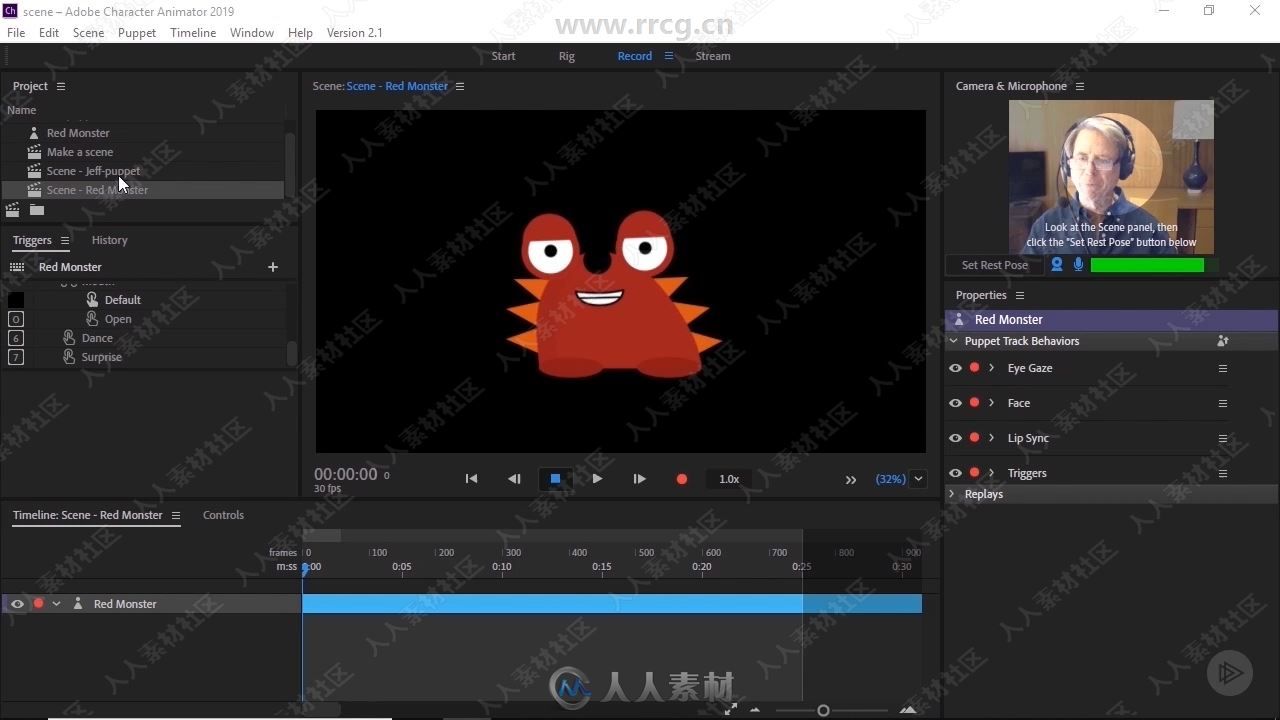Open the Eye Gaze behavior options menu
Viewport: 1280px width, 720px height.
(x=1222, y=368)
